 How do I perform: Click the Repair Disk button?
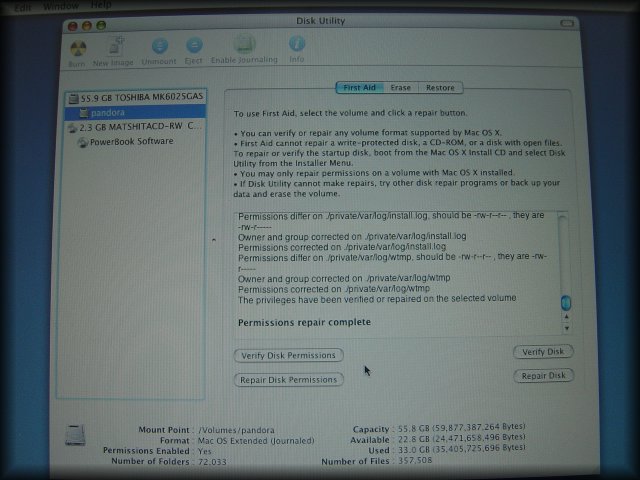[x=543, y=376]
